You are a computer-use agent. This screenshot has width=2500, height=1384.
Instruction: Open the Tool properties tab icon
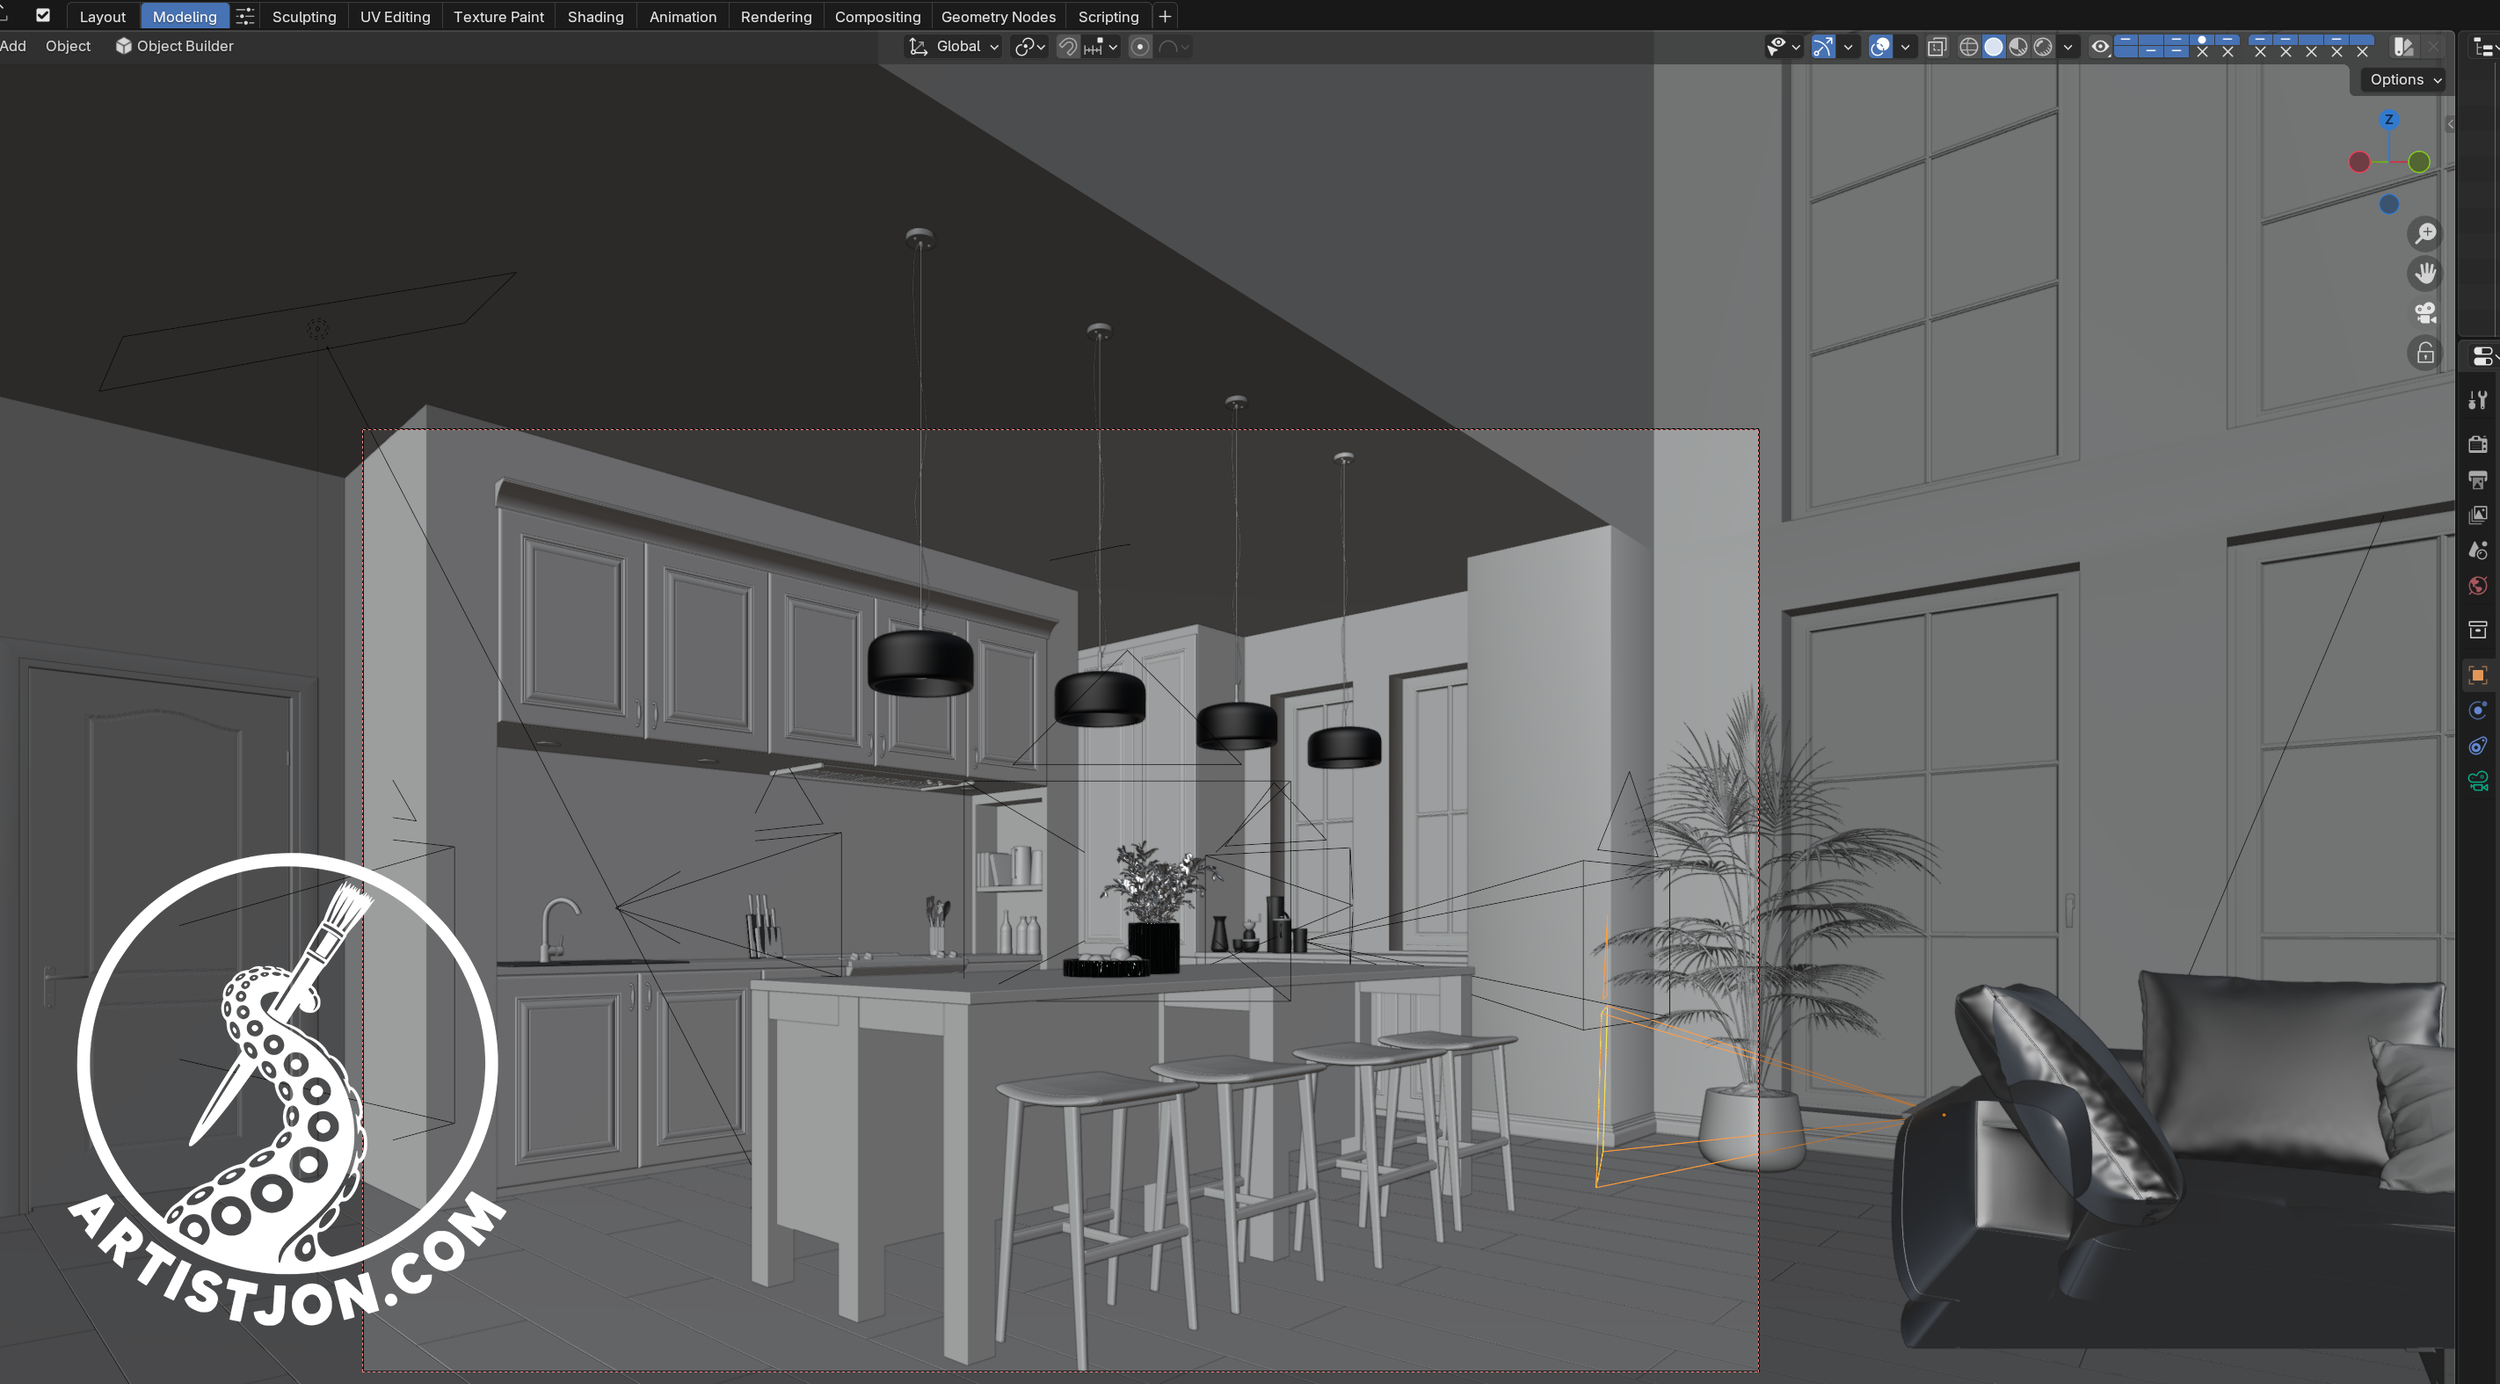point(2478,401)
